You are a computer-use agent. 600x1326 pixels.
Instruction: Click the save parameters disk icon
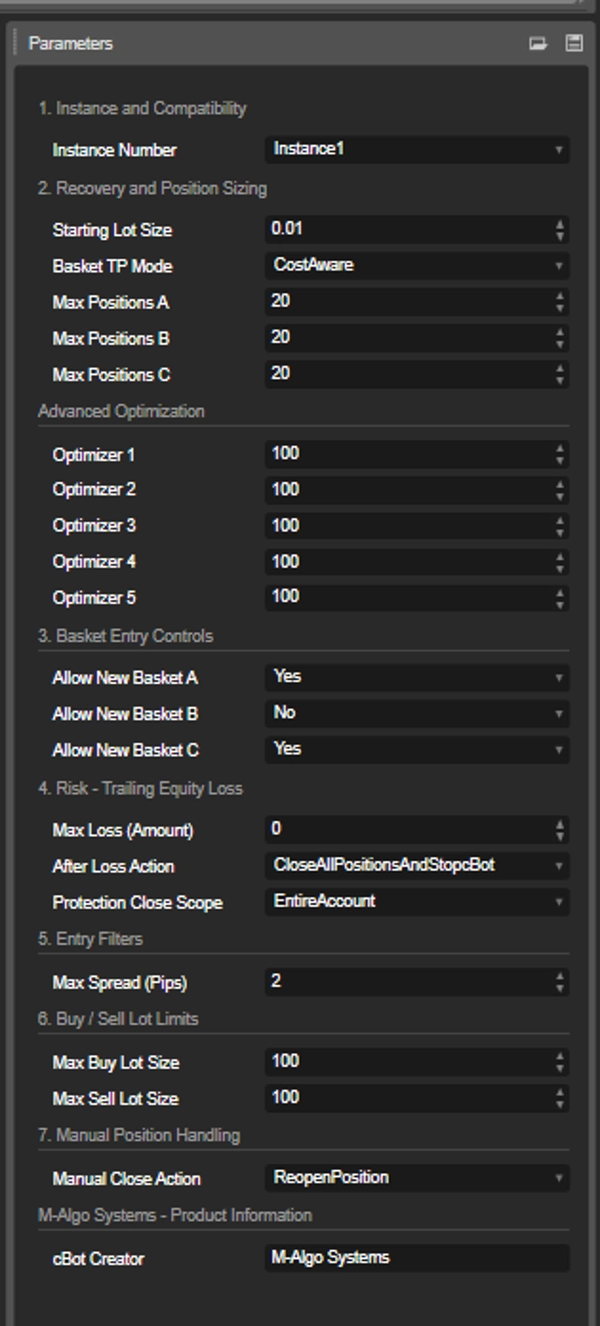pyautogui.click(x=574, y=44)
